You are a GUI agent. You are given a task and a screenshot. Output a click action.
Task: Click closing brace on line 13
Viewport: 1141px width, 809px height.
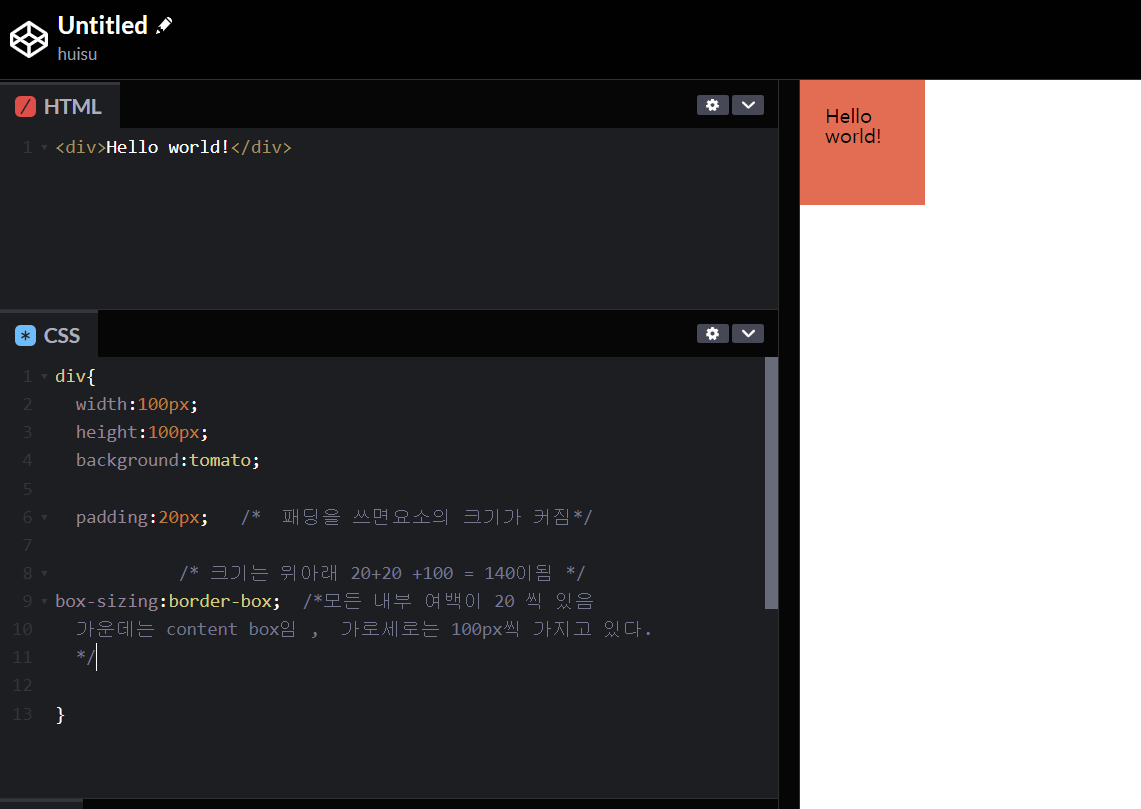60,714
